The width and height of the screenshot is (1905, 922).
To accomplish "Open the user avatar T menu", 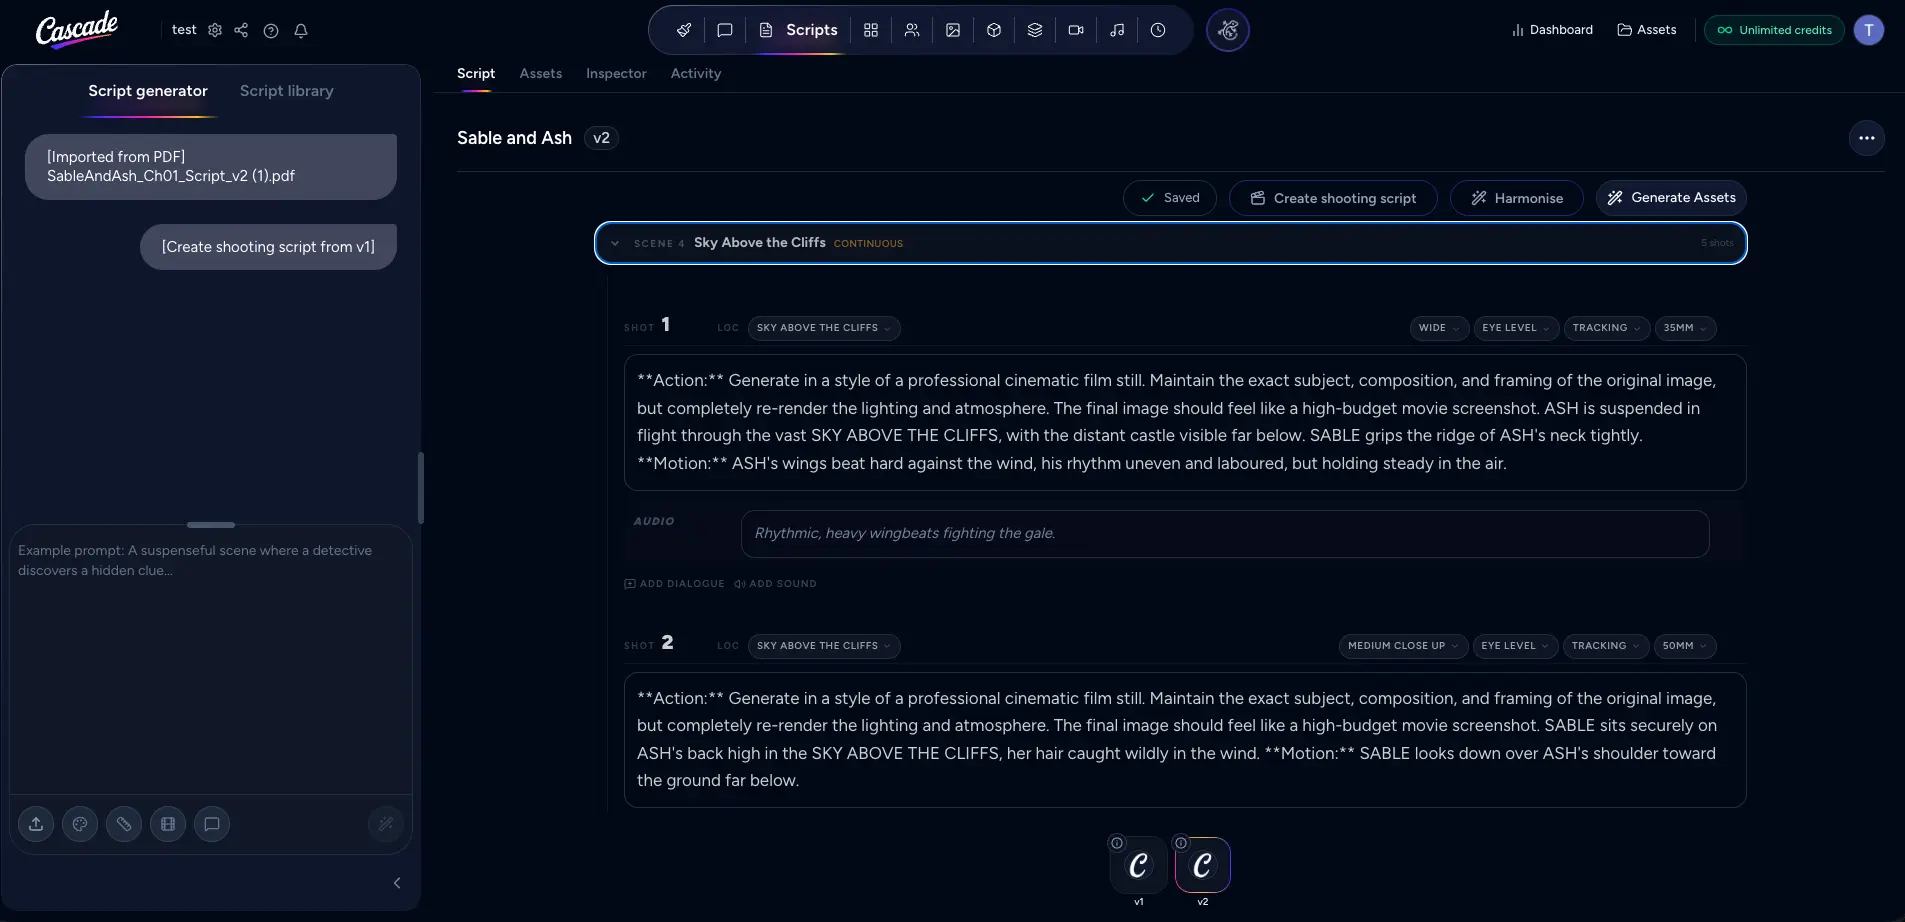I will pyautogui.click(x=1868, y=30).
